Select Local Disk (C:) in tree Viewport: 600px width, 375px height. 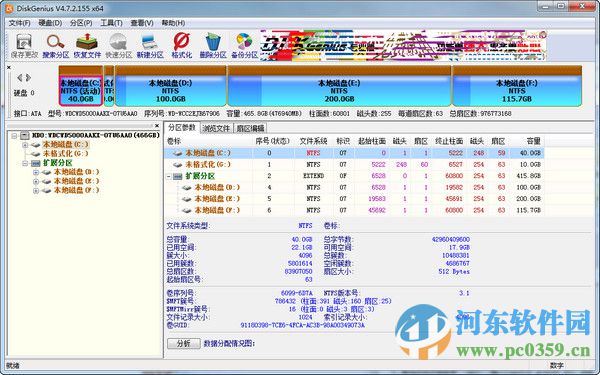point(65,145)
